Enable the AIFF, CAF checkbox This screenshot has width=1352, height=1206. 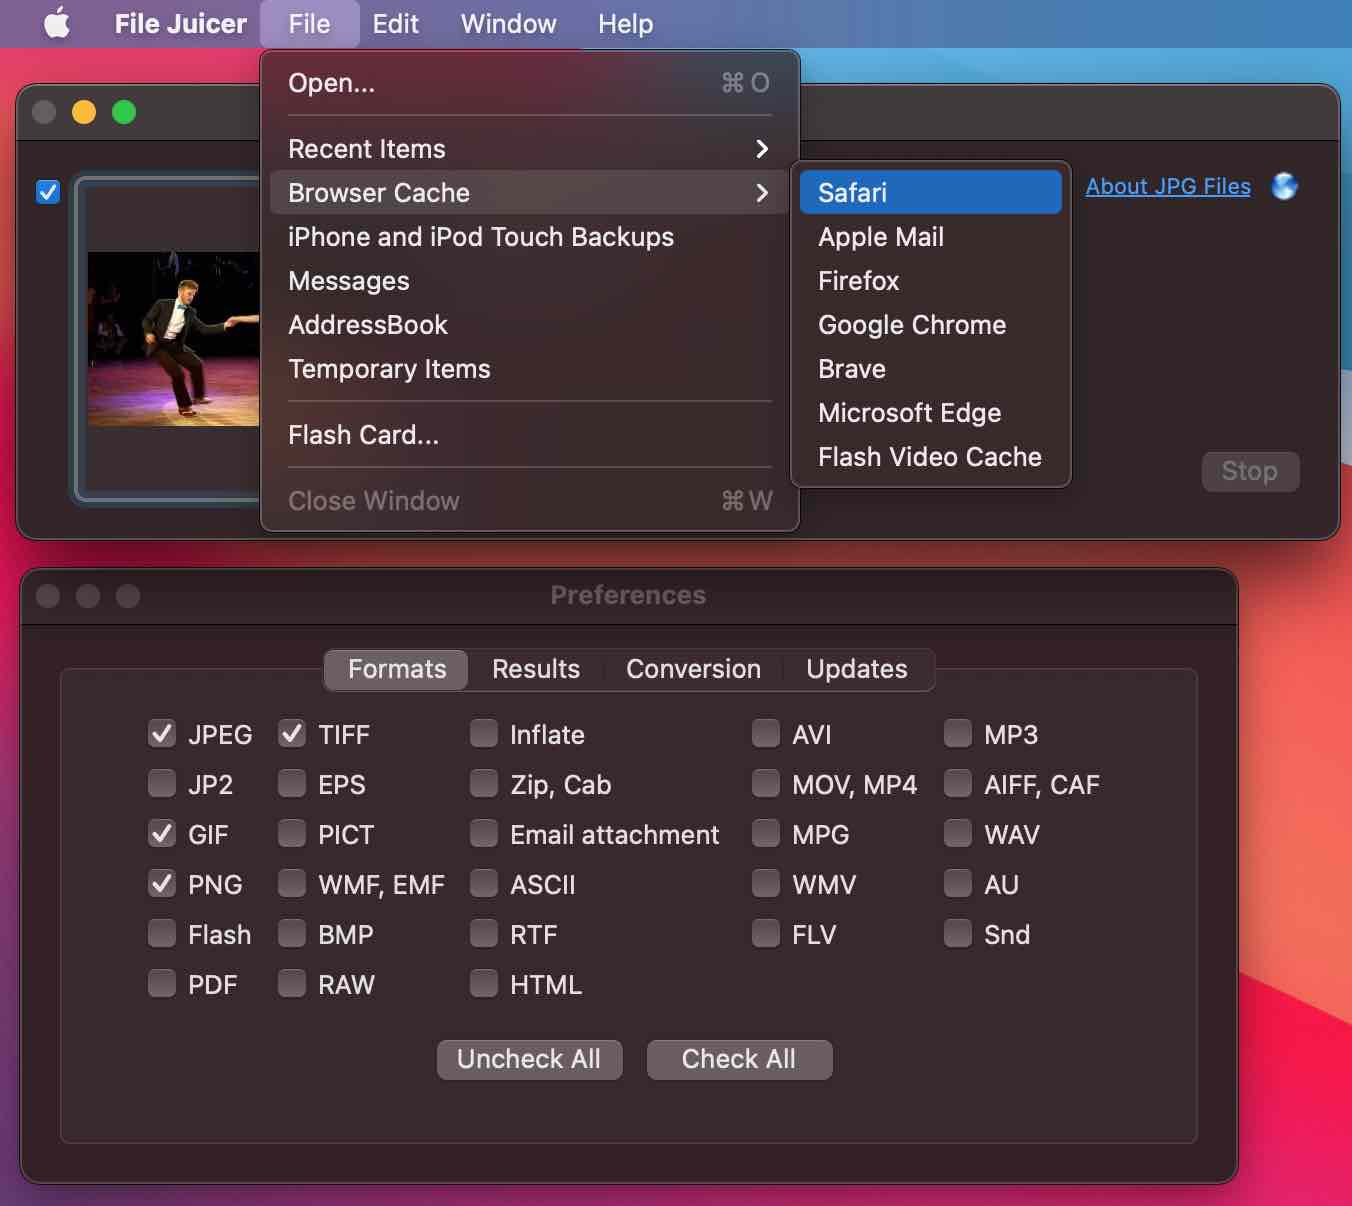pos(958,783)
